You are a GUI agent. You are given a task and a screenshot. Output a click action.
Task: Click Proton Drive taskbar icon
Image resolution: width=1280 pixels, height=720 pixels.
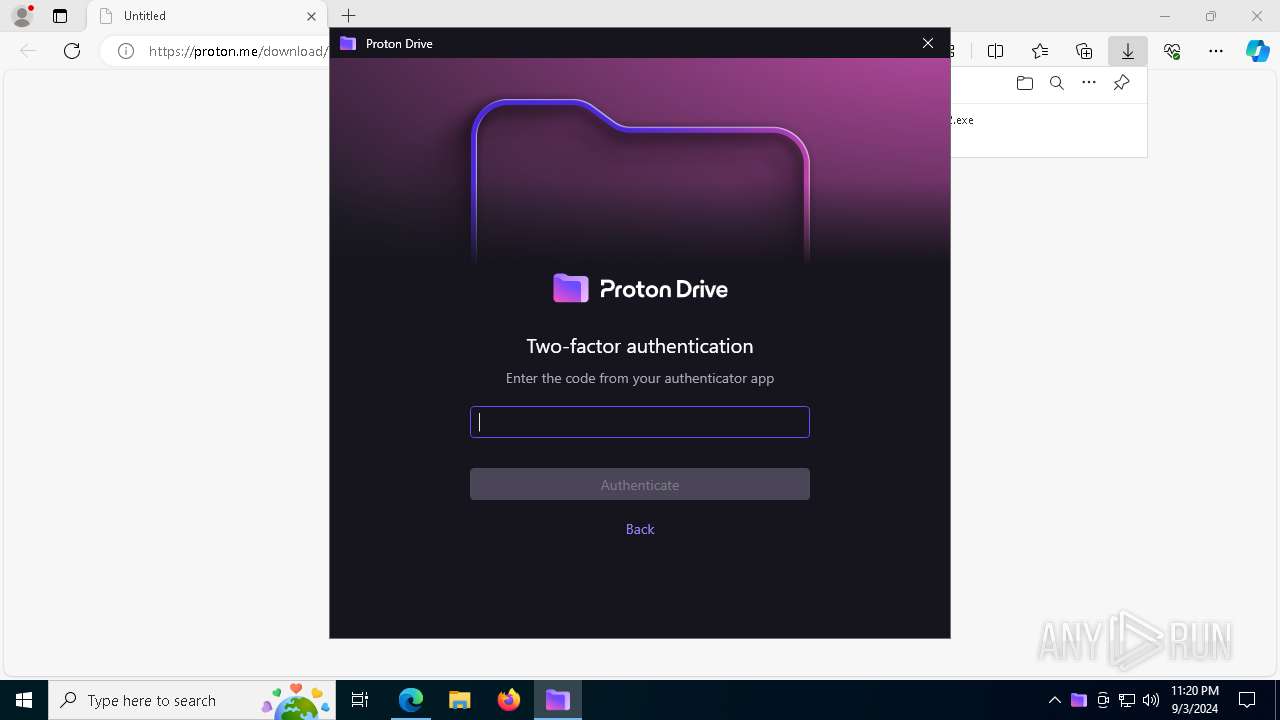(557, 700)
